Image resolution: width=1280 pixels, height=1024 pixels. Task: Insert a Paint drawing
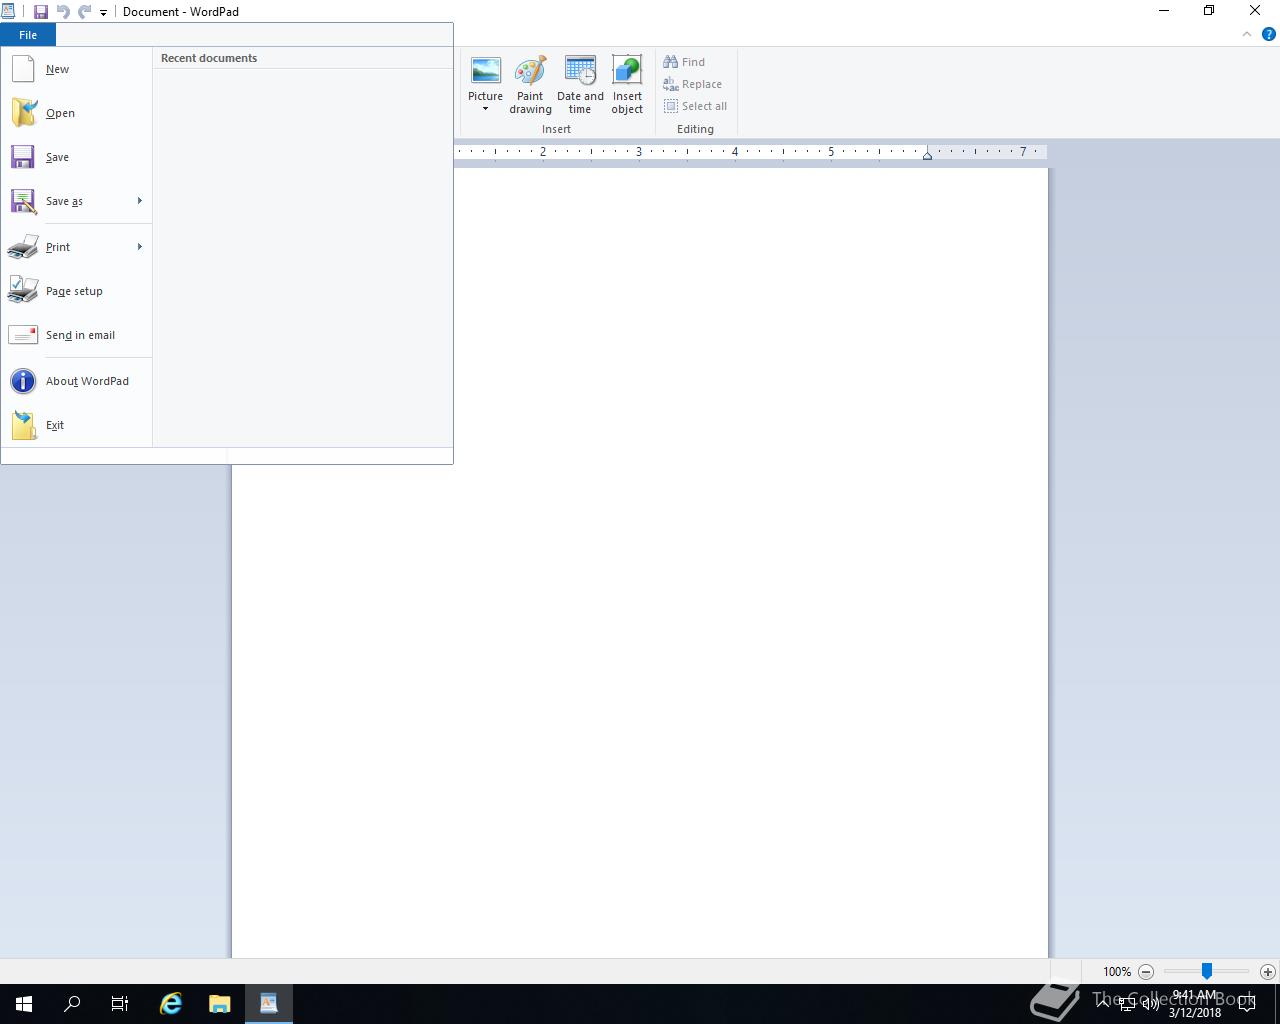(x=530, y=86)
